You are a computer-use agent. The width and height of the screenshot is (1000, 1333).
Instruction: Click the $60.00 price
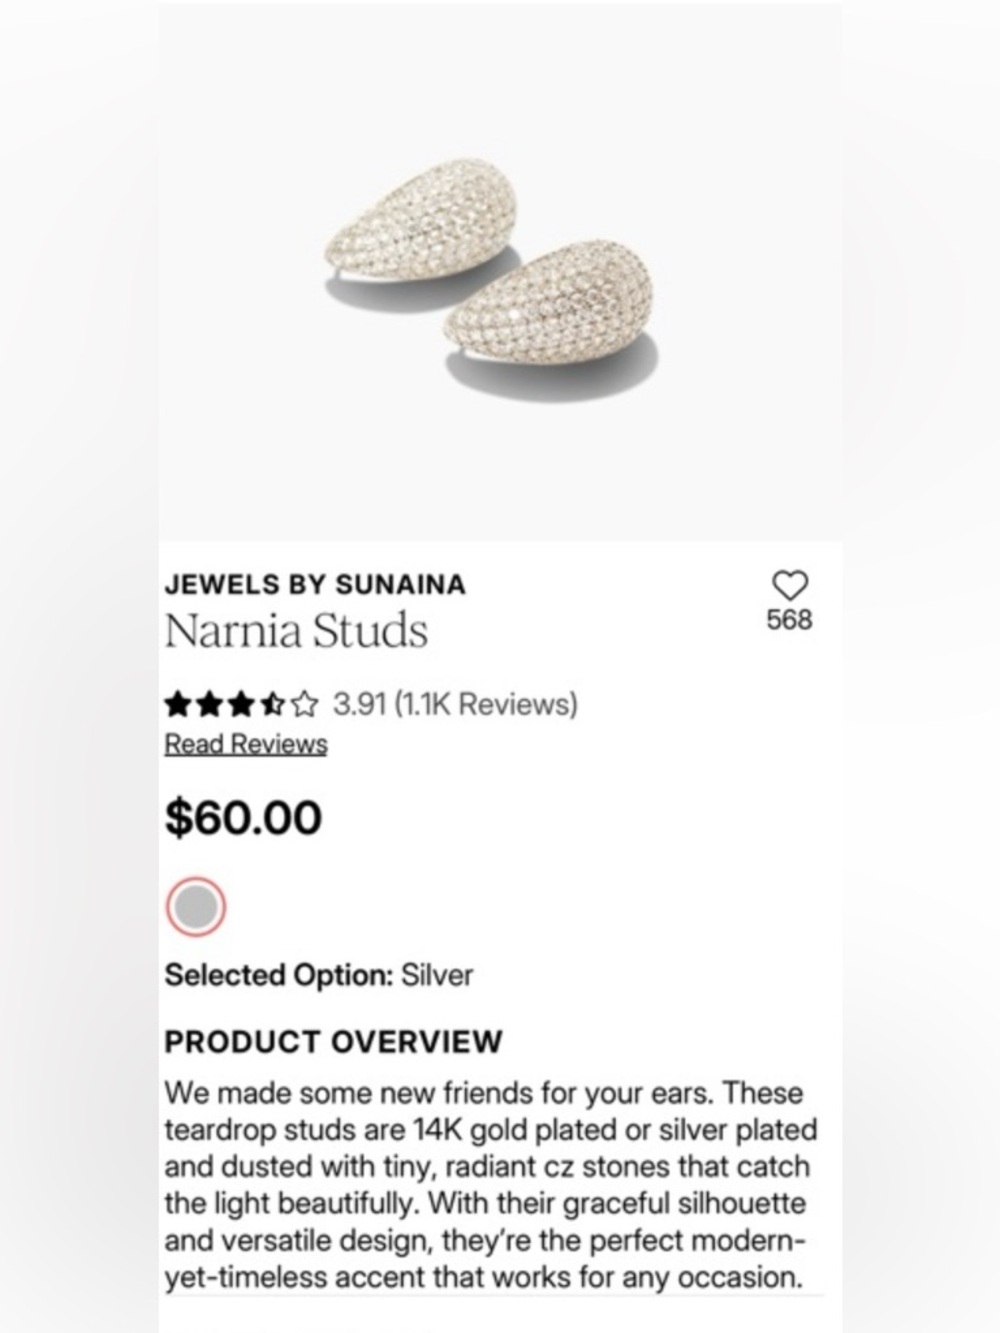(243, 817)
